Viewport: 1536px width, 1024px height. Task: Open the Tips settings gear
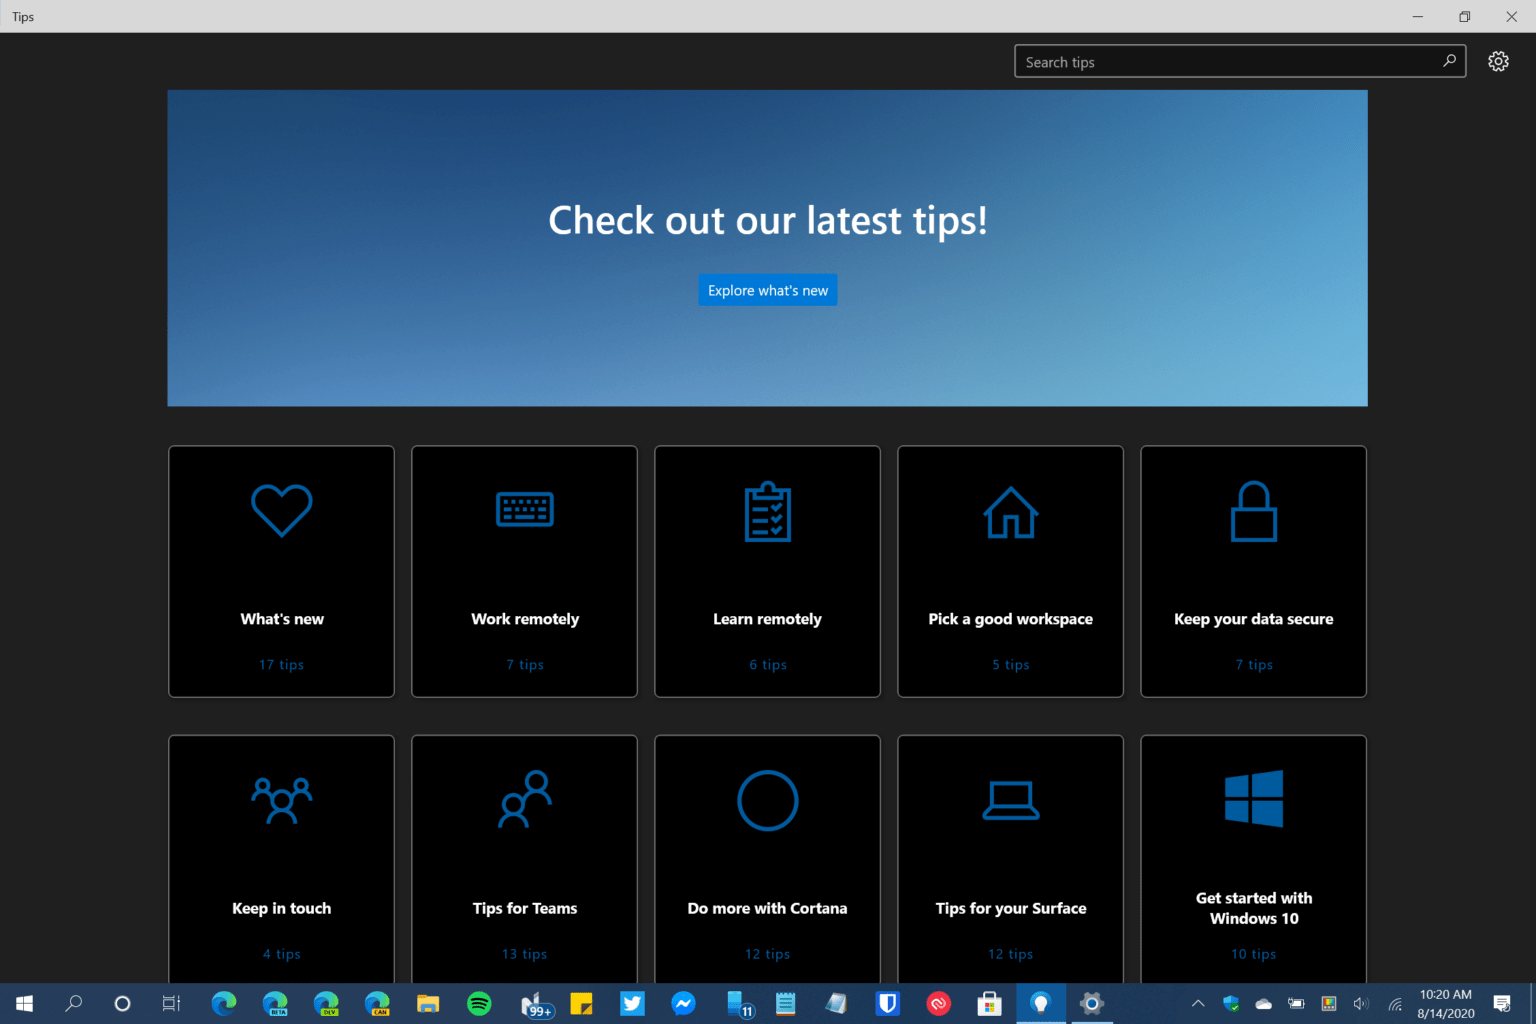1498,60
